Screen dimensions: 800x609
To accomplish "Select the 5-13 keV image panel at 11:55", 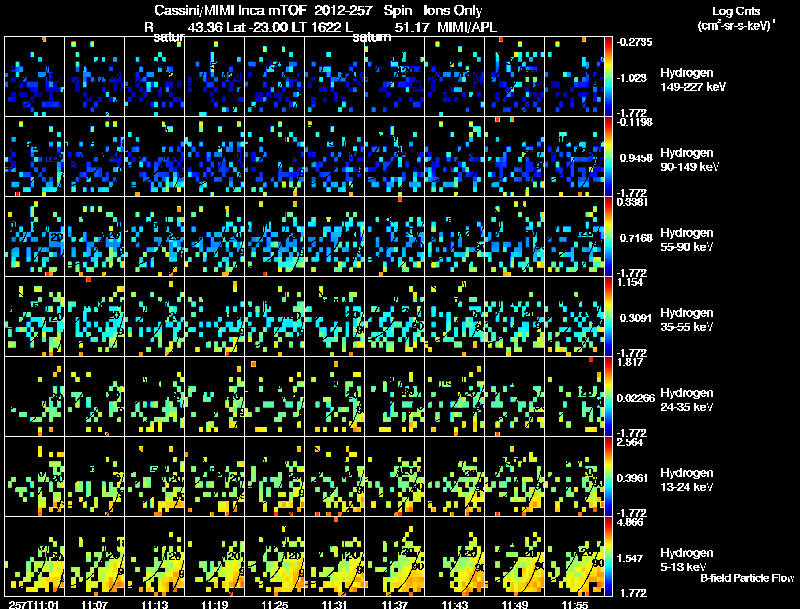I will (x=574, y=557).
